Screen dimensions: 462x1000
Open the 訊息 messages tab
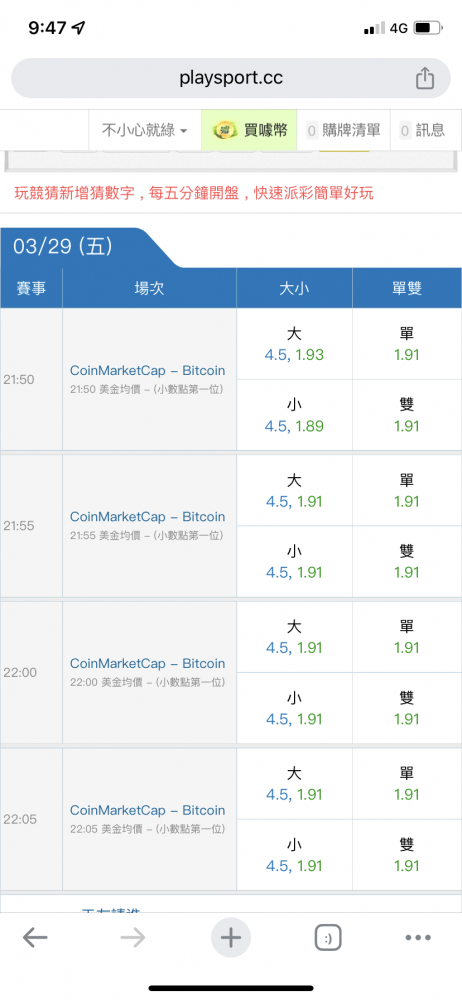click(422, 130)
